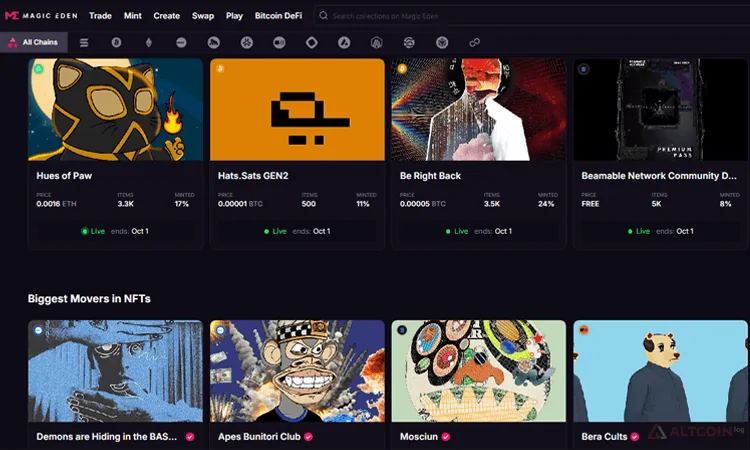Open the Swap menu
The image size is (750, 450).
[203, 16]
